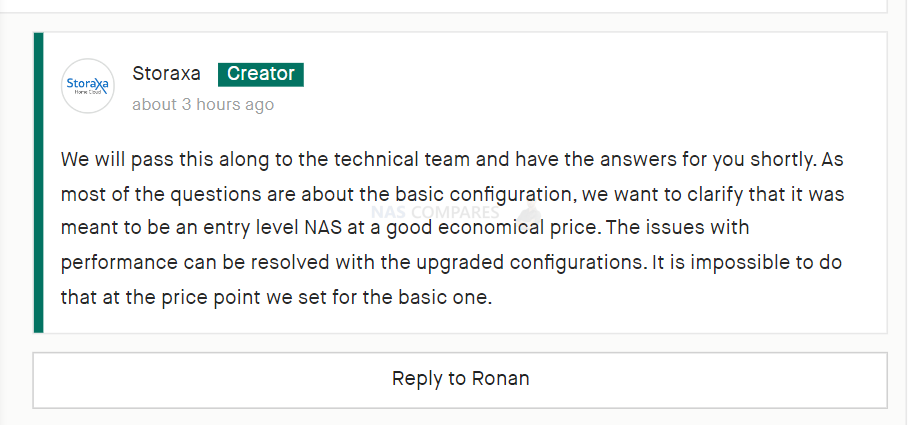Viewport: 914px width, 425px height.
Task: Click the NAS Compares watermark figure icon
Action: click(x=528, y=211)
